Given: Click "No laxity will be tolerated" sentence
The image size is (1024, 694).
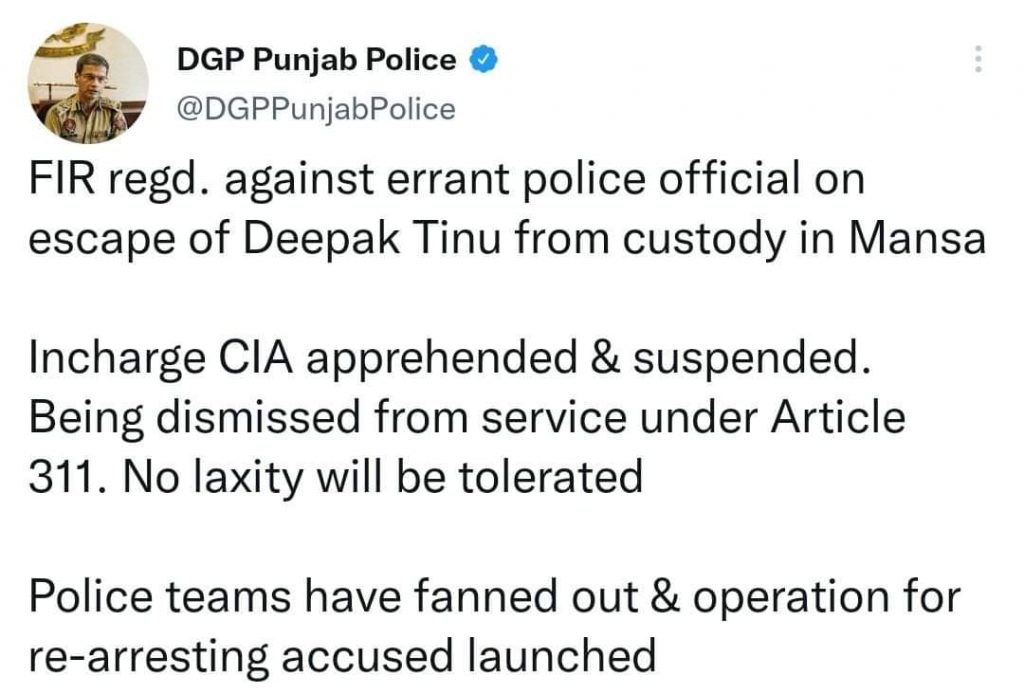Looking at the screenshot, I should pyautogui.click(x=383, y=475).
